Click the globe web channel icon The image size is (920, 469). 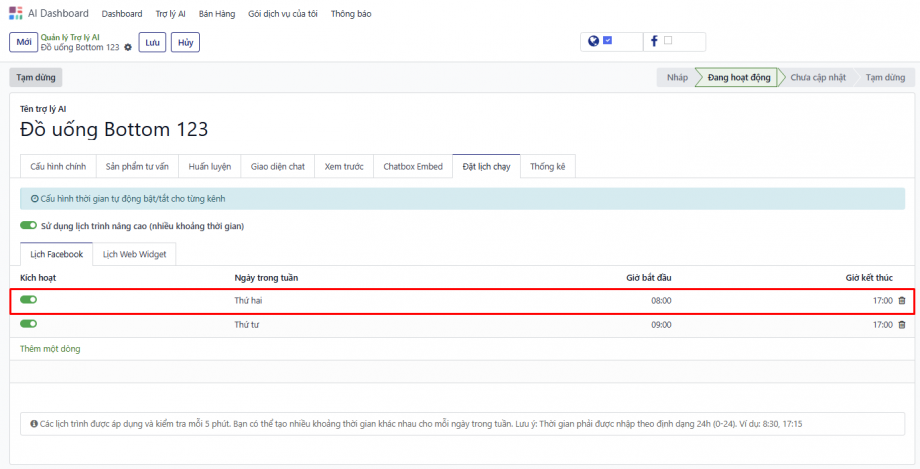[x=593, y=41]
